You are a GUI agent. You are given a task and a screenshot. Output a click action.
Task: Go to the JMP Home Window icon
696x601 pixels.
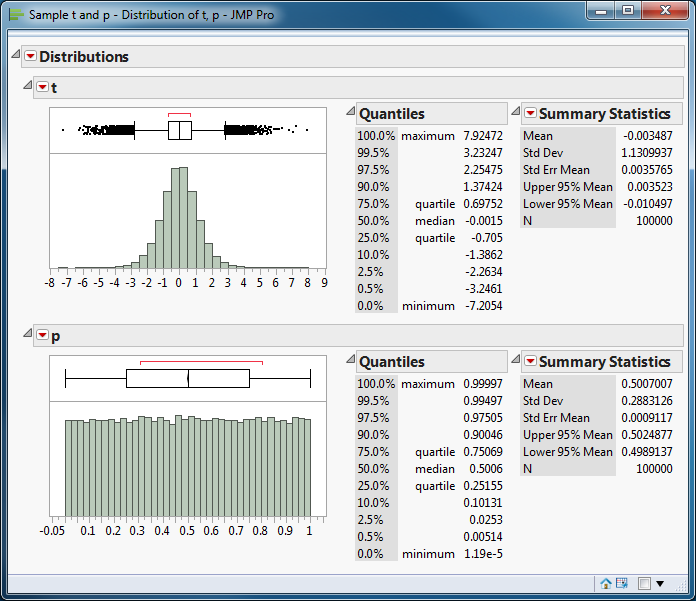605,583
